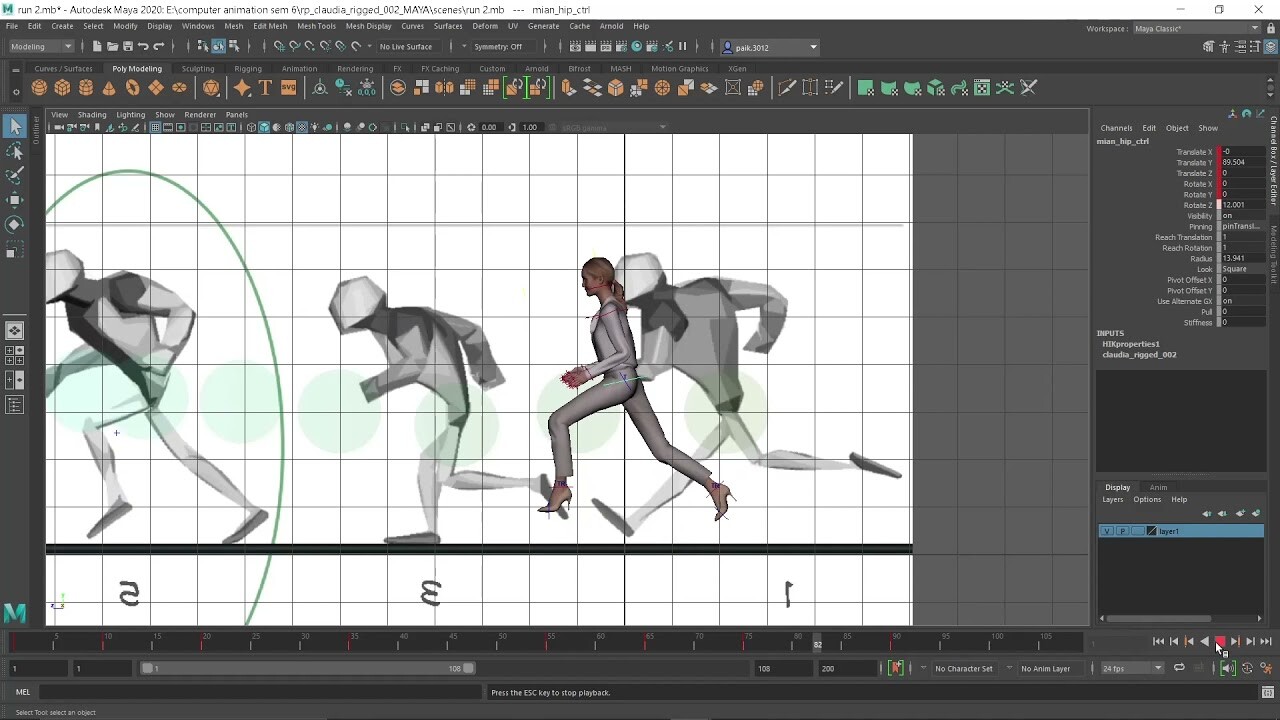
Task: Click Channels in the Channel Box menu
Action: point(1116,128)
